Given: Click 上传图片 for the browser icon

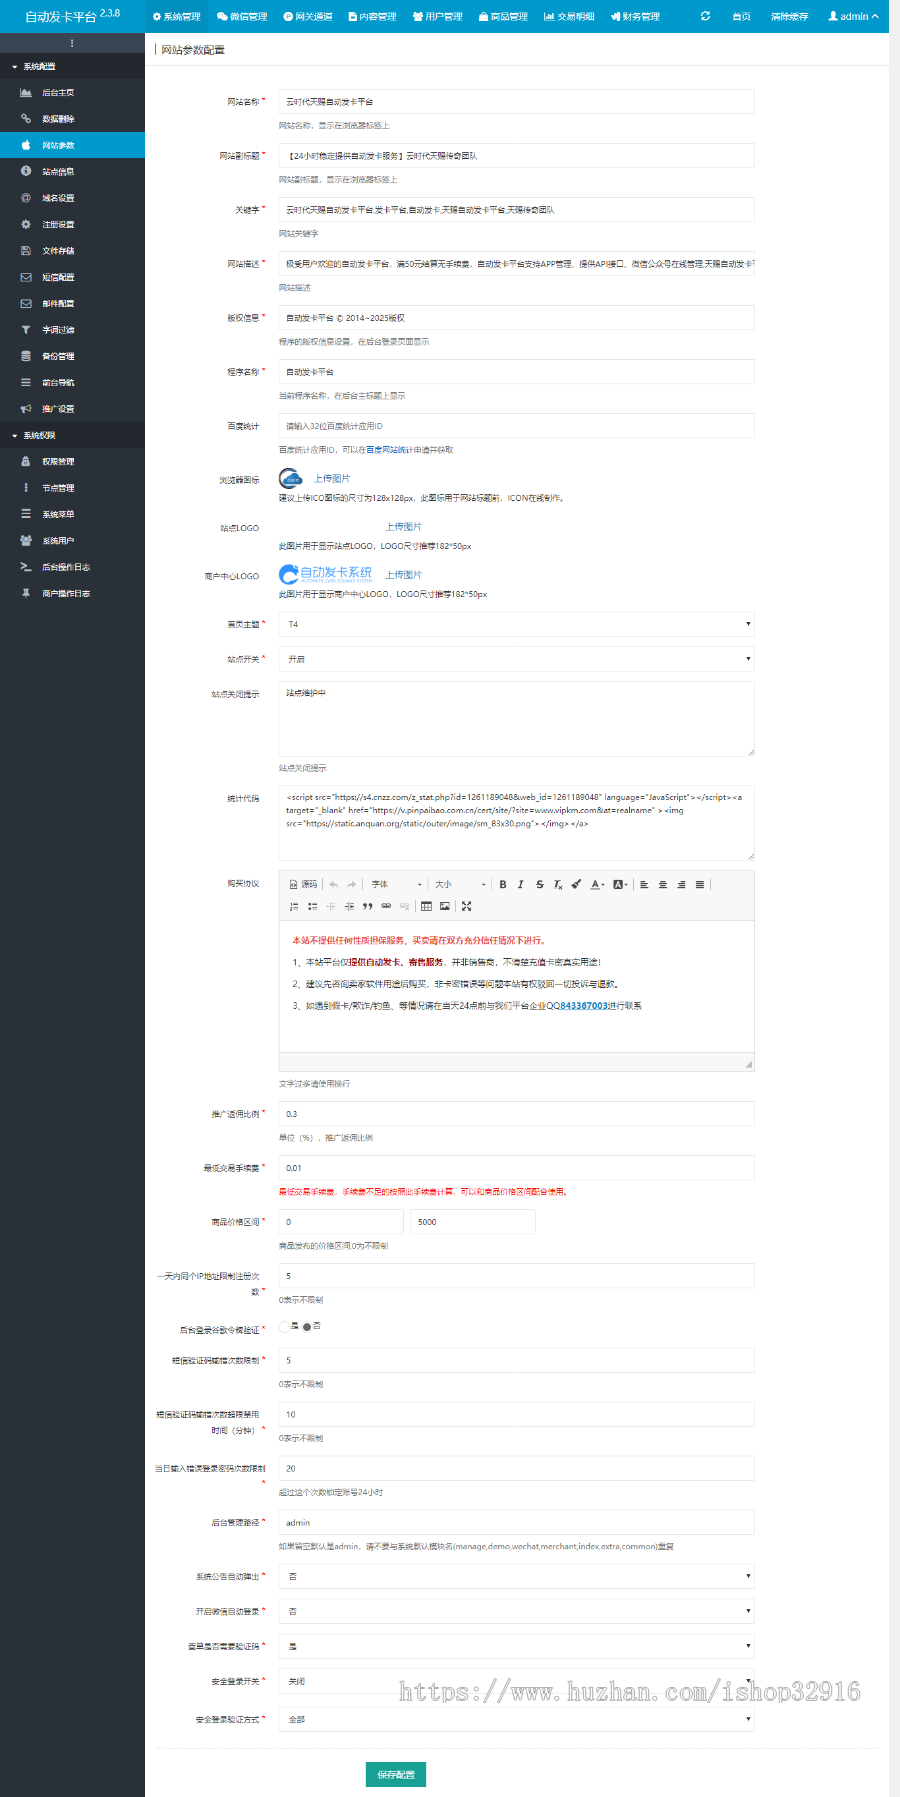Looking at the screenshot, I should (x=333, y=479).
